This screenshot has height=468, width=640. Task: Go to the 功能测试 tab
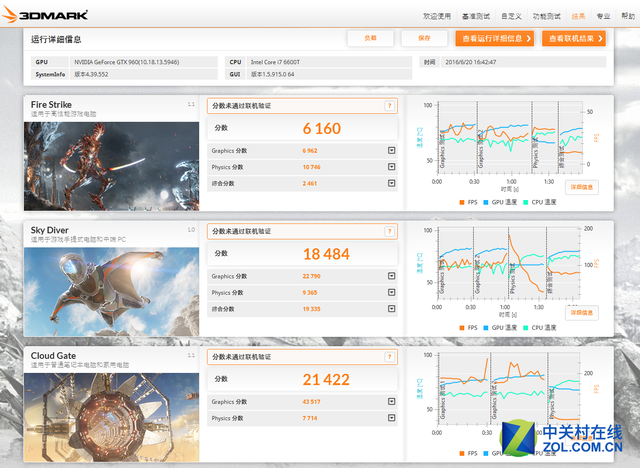tap(547, 16)
